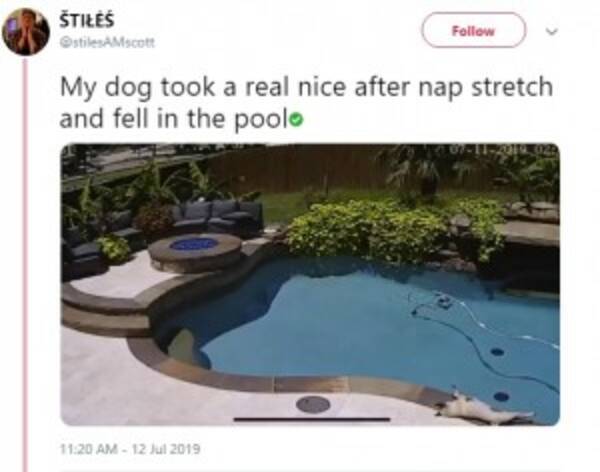The image size is (600, 472).
Task: Click the Follow button
Action: tap(474, 30)
